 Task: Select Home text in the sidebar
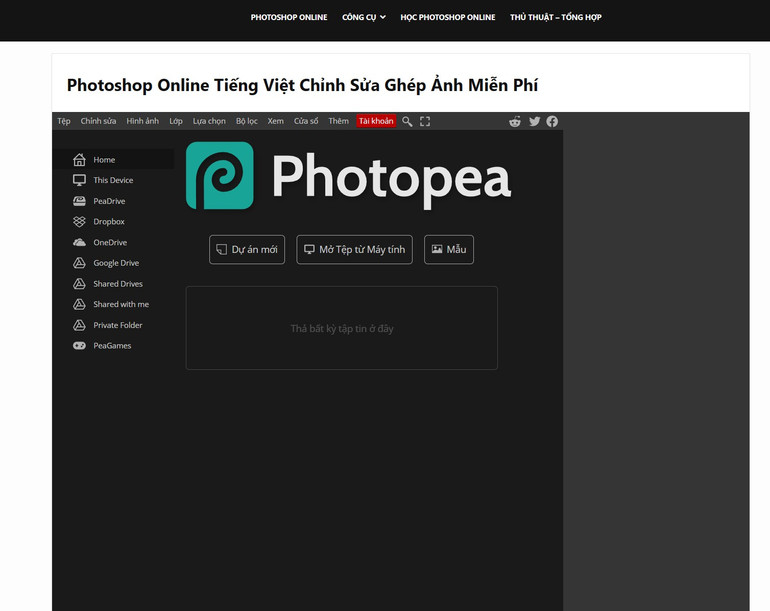(x=104, y=160)
